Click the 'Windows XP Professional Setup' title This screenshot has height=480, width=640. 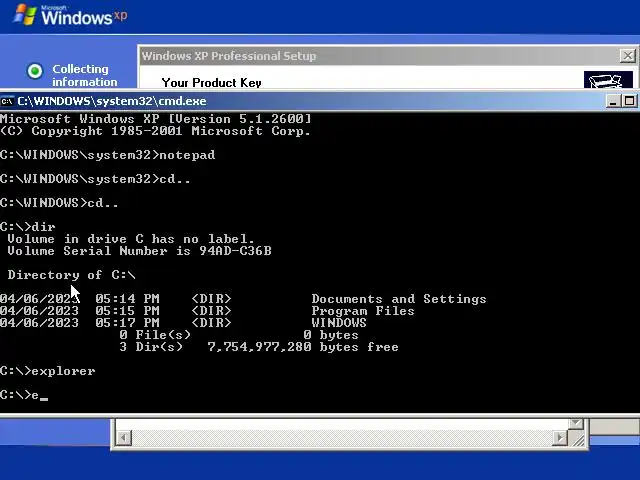tap(229, 56)
